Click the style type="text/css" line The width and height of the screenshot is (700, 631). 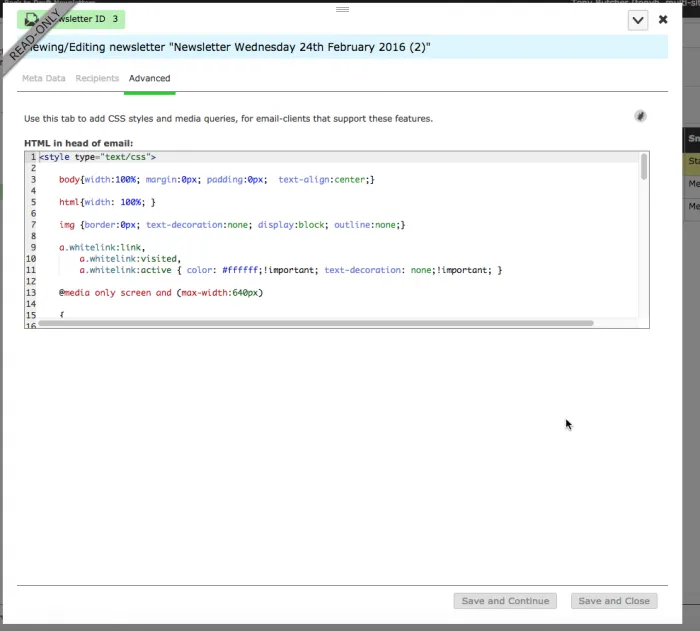pos(98,157)
